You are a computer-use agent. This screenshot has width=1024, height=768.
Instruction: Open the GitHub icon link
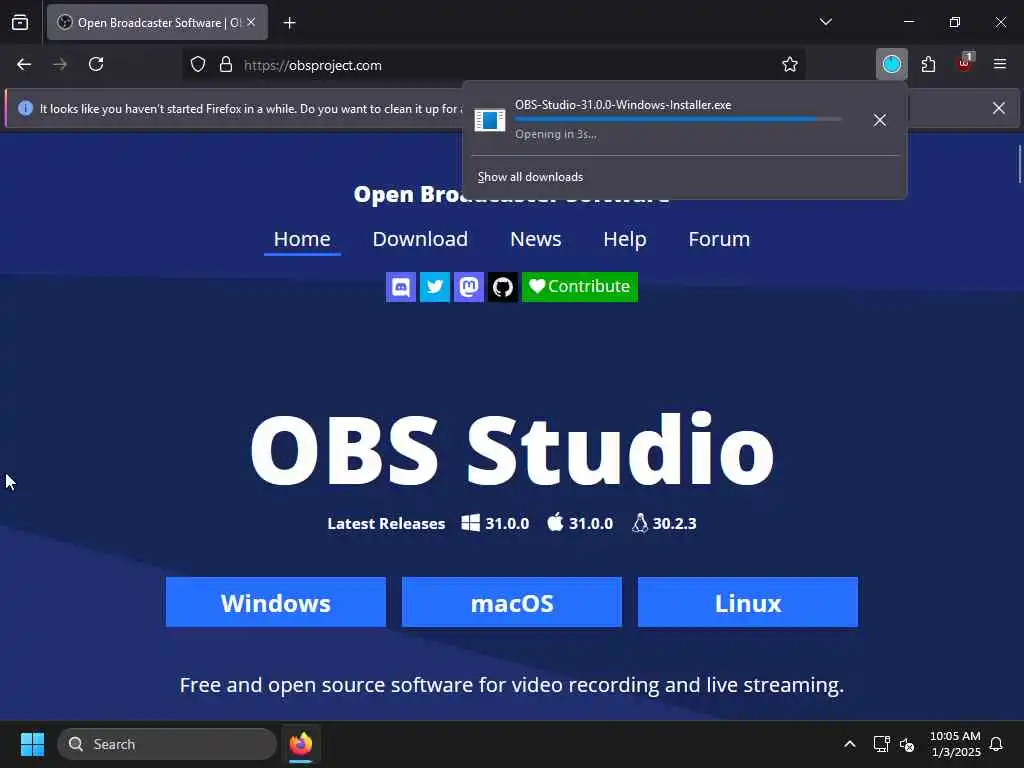coord(503,287)
